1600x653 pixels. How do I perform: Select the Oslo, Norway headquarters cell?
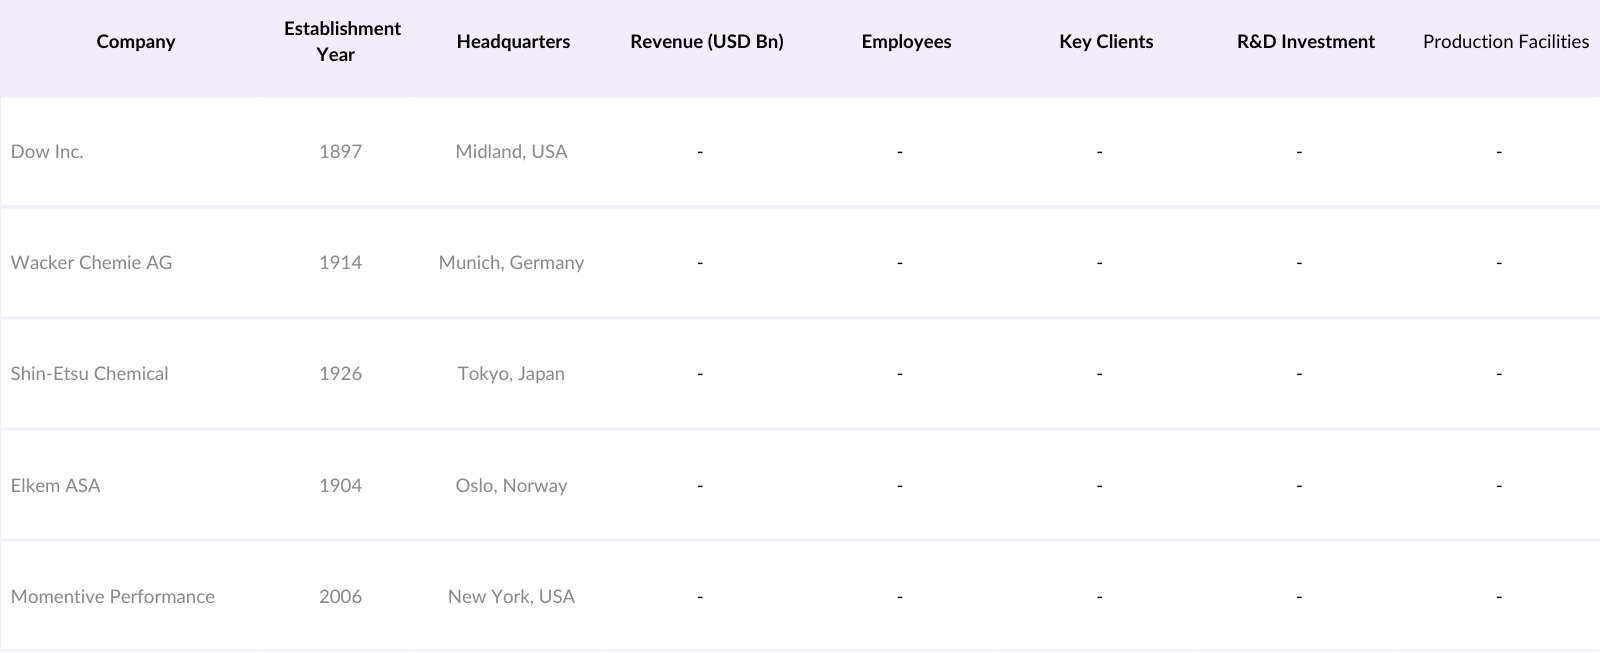pyautogui.click(x=511, y=486)
